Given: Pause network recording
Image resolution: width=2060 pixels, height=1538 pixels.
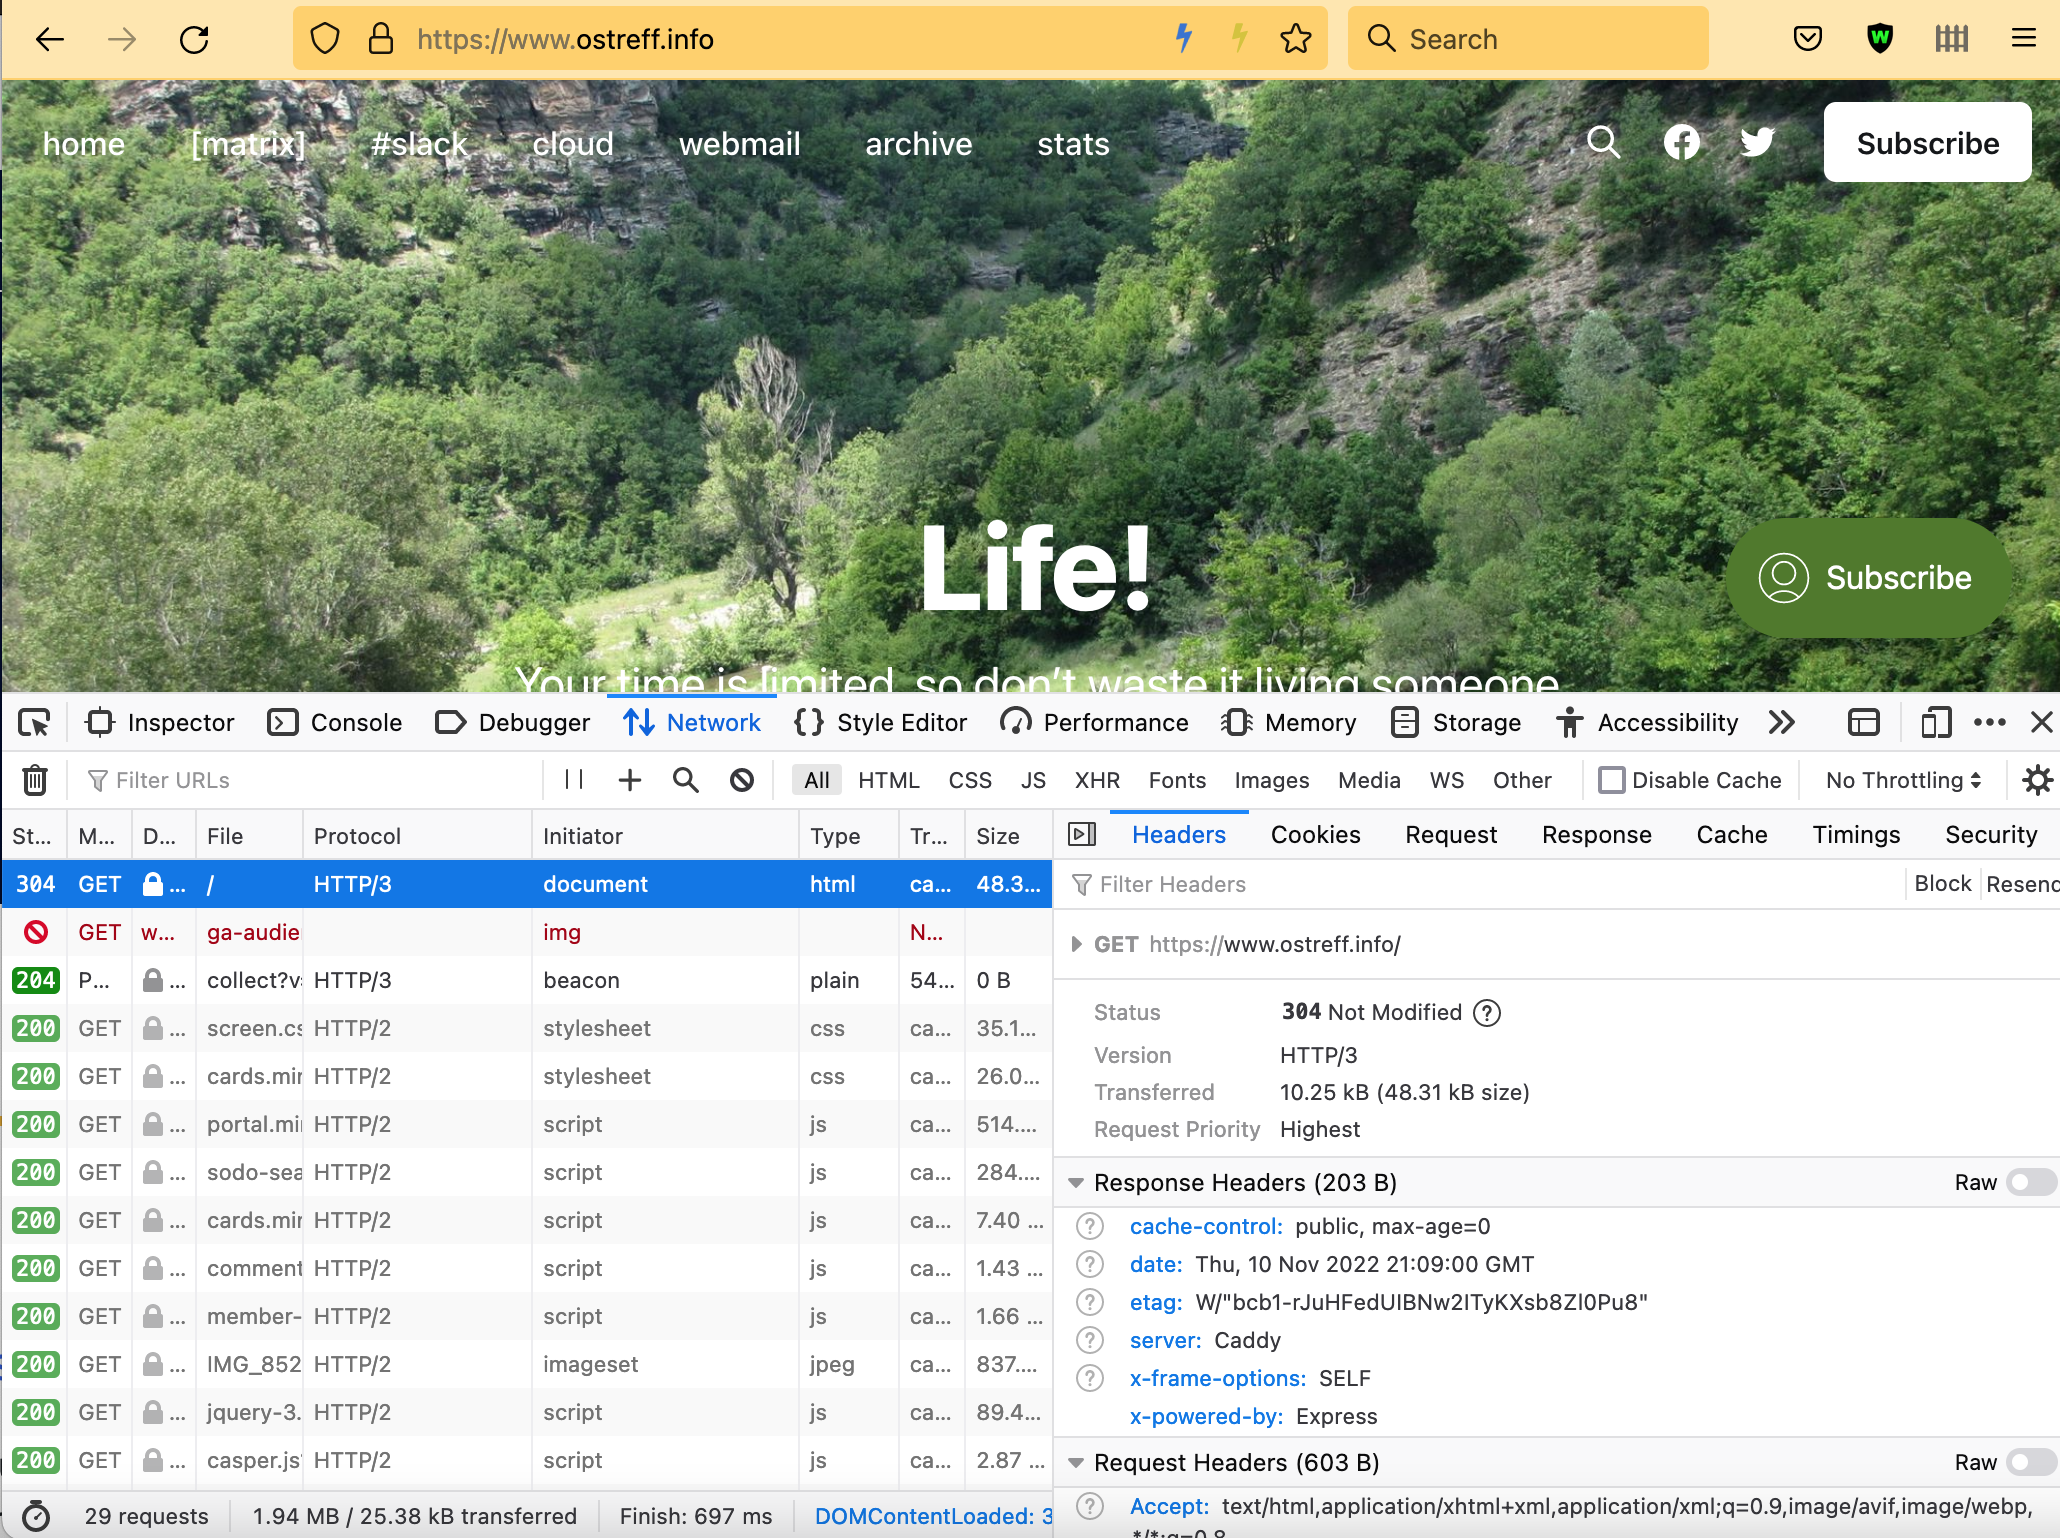Looking at the screenshot, I should click(574, 780).
